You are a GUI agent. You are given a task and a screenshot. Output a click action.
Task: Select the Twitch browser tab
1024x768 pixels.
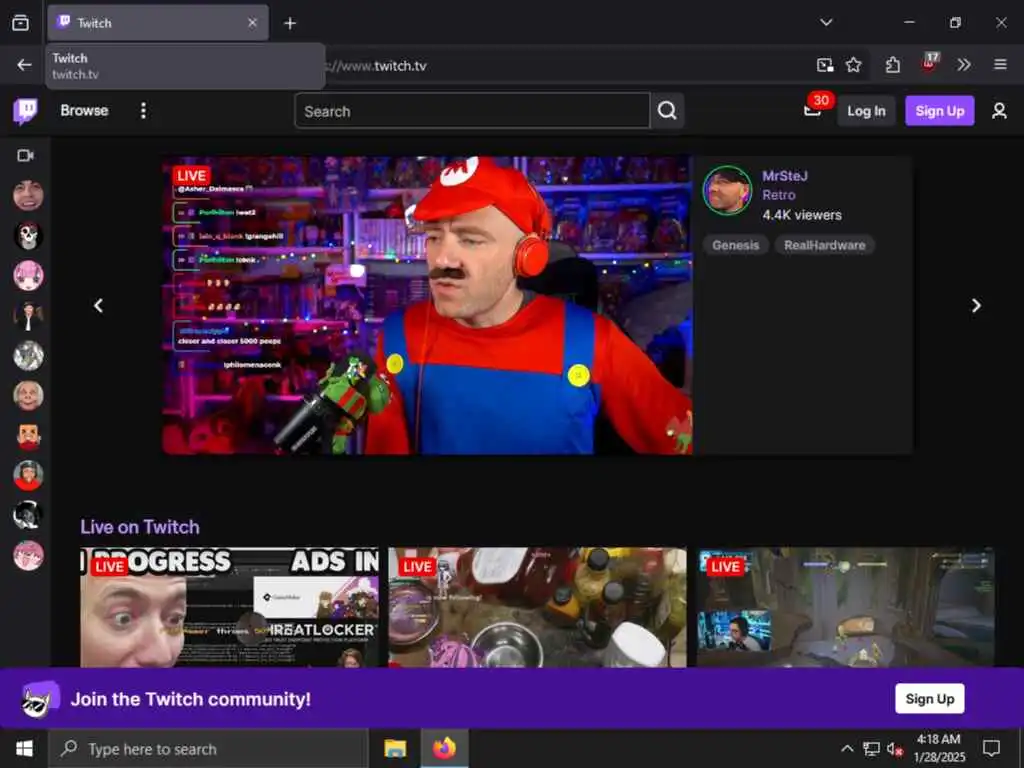158,23
